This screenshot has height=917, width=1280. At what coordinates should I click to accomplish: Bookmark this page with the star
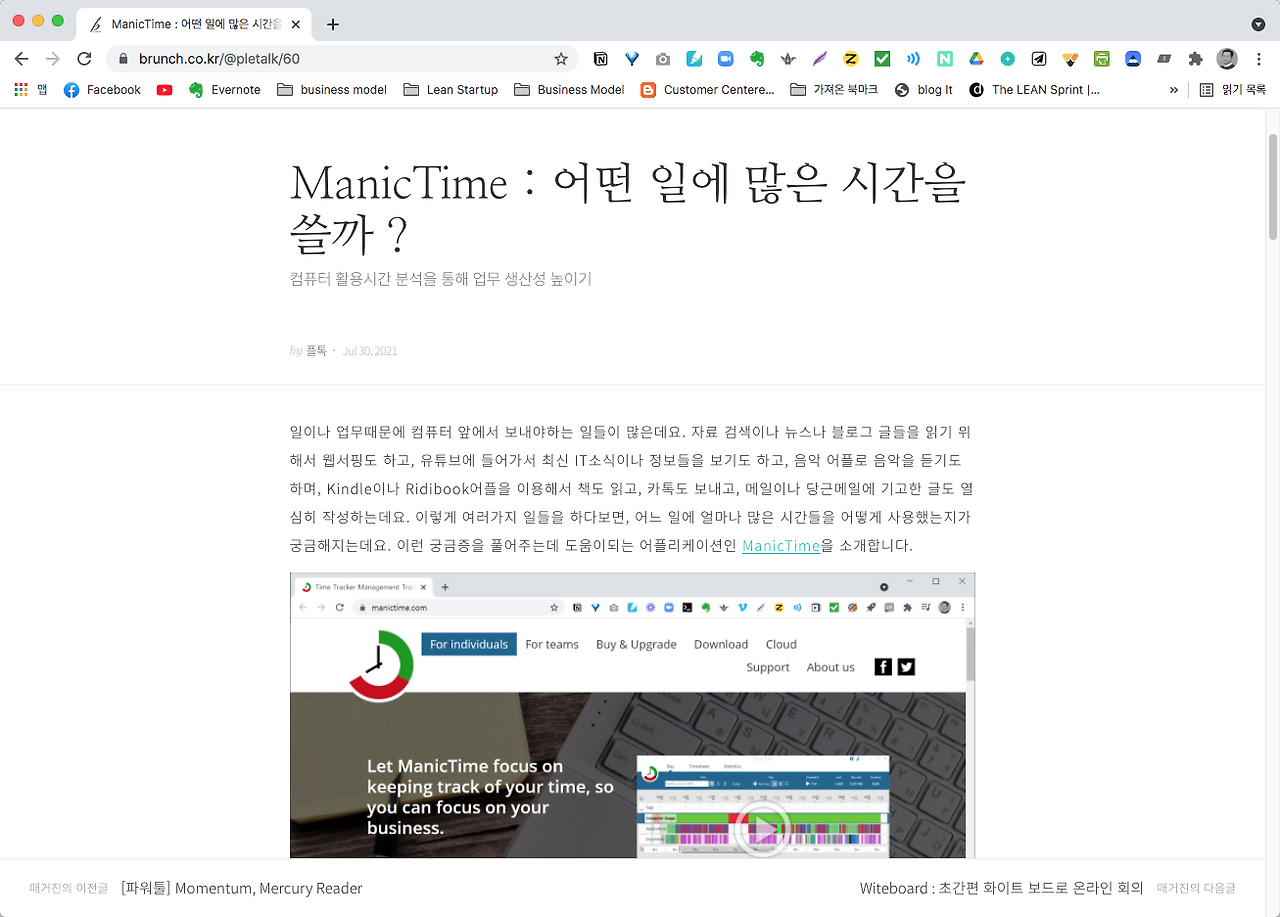pyautogui.click(x=561, y=59)
